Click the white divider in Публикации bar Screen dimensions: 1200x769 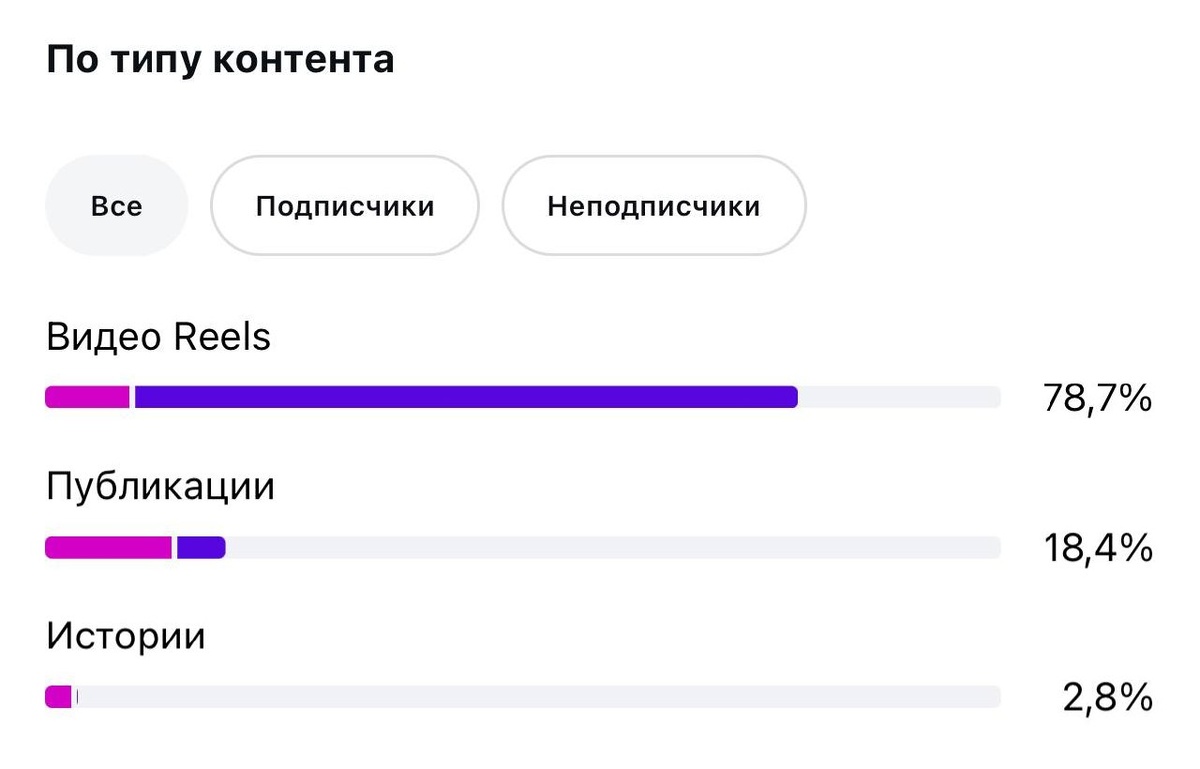(175, 547)
